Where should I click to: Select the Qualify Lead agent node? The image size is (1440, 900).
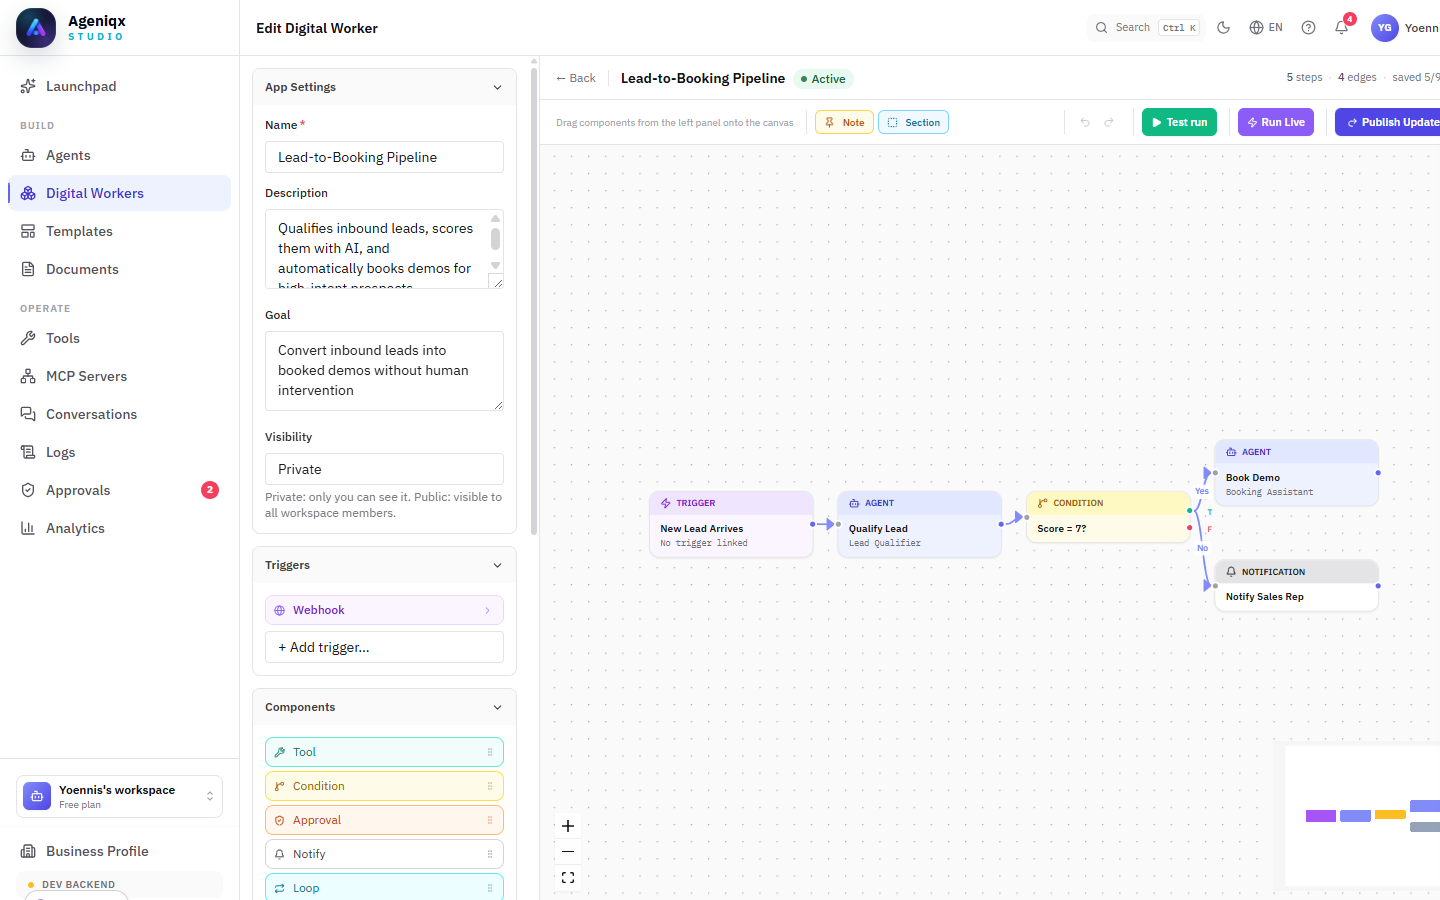(x=919, y=524)
